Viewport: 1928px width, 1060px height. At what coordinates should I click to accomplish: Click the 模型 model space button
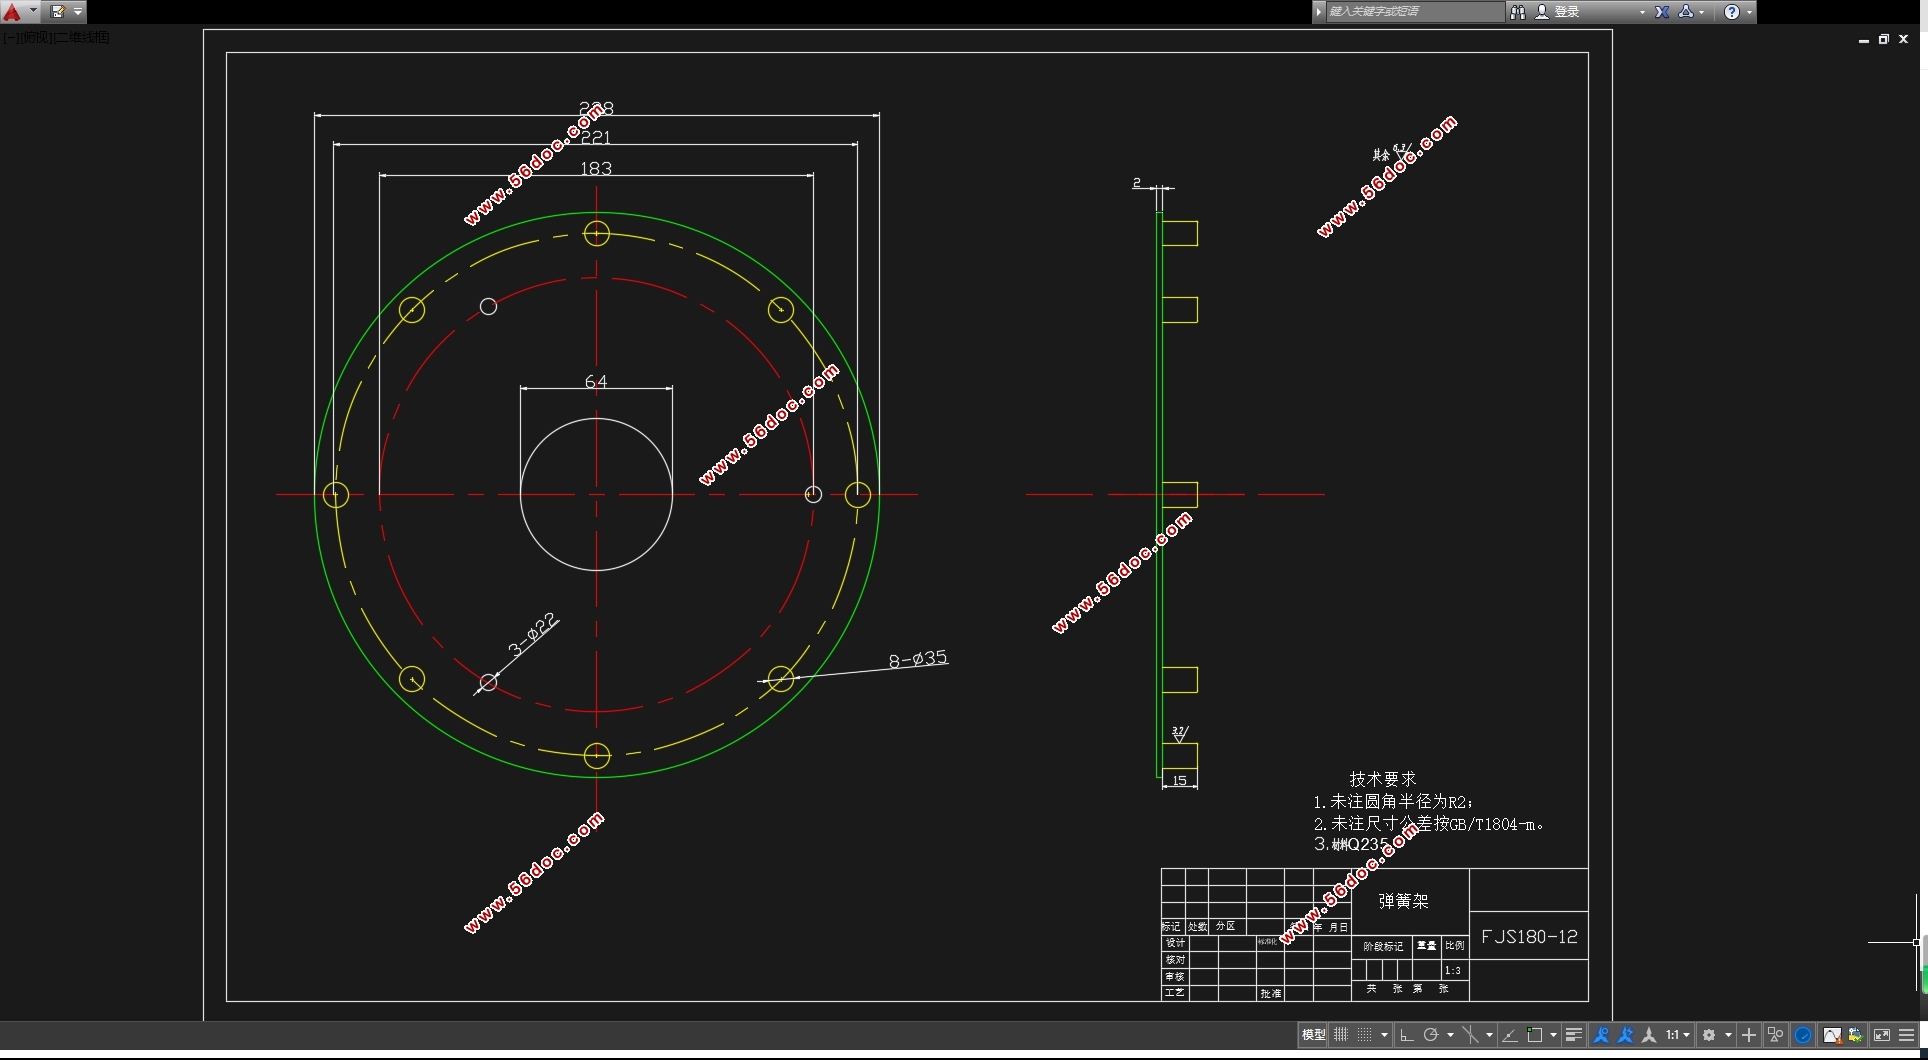pos(1313,1035)
